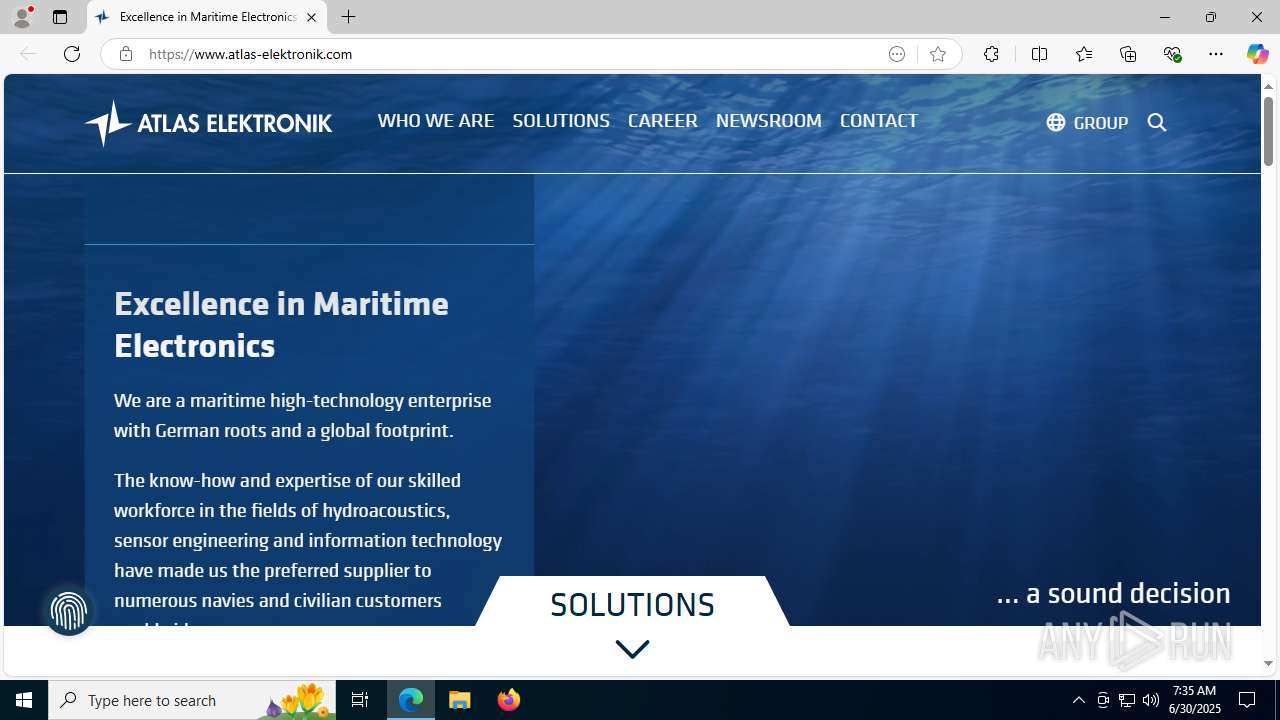Open Task View on taskbar
The height and width of the screenshot is (720, 1280).
[360, 700]
